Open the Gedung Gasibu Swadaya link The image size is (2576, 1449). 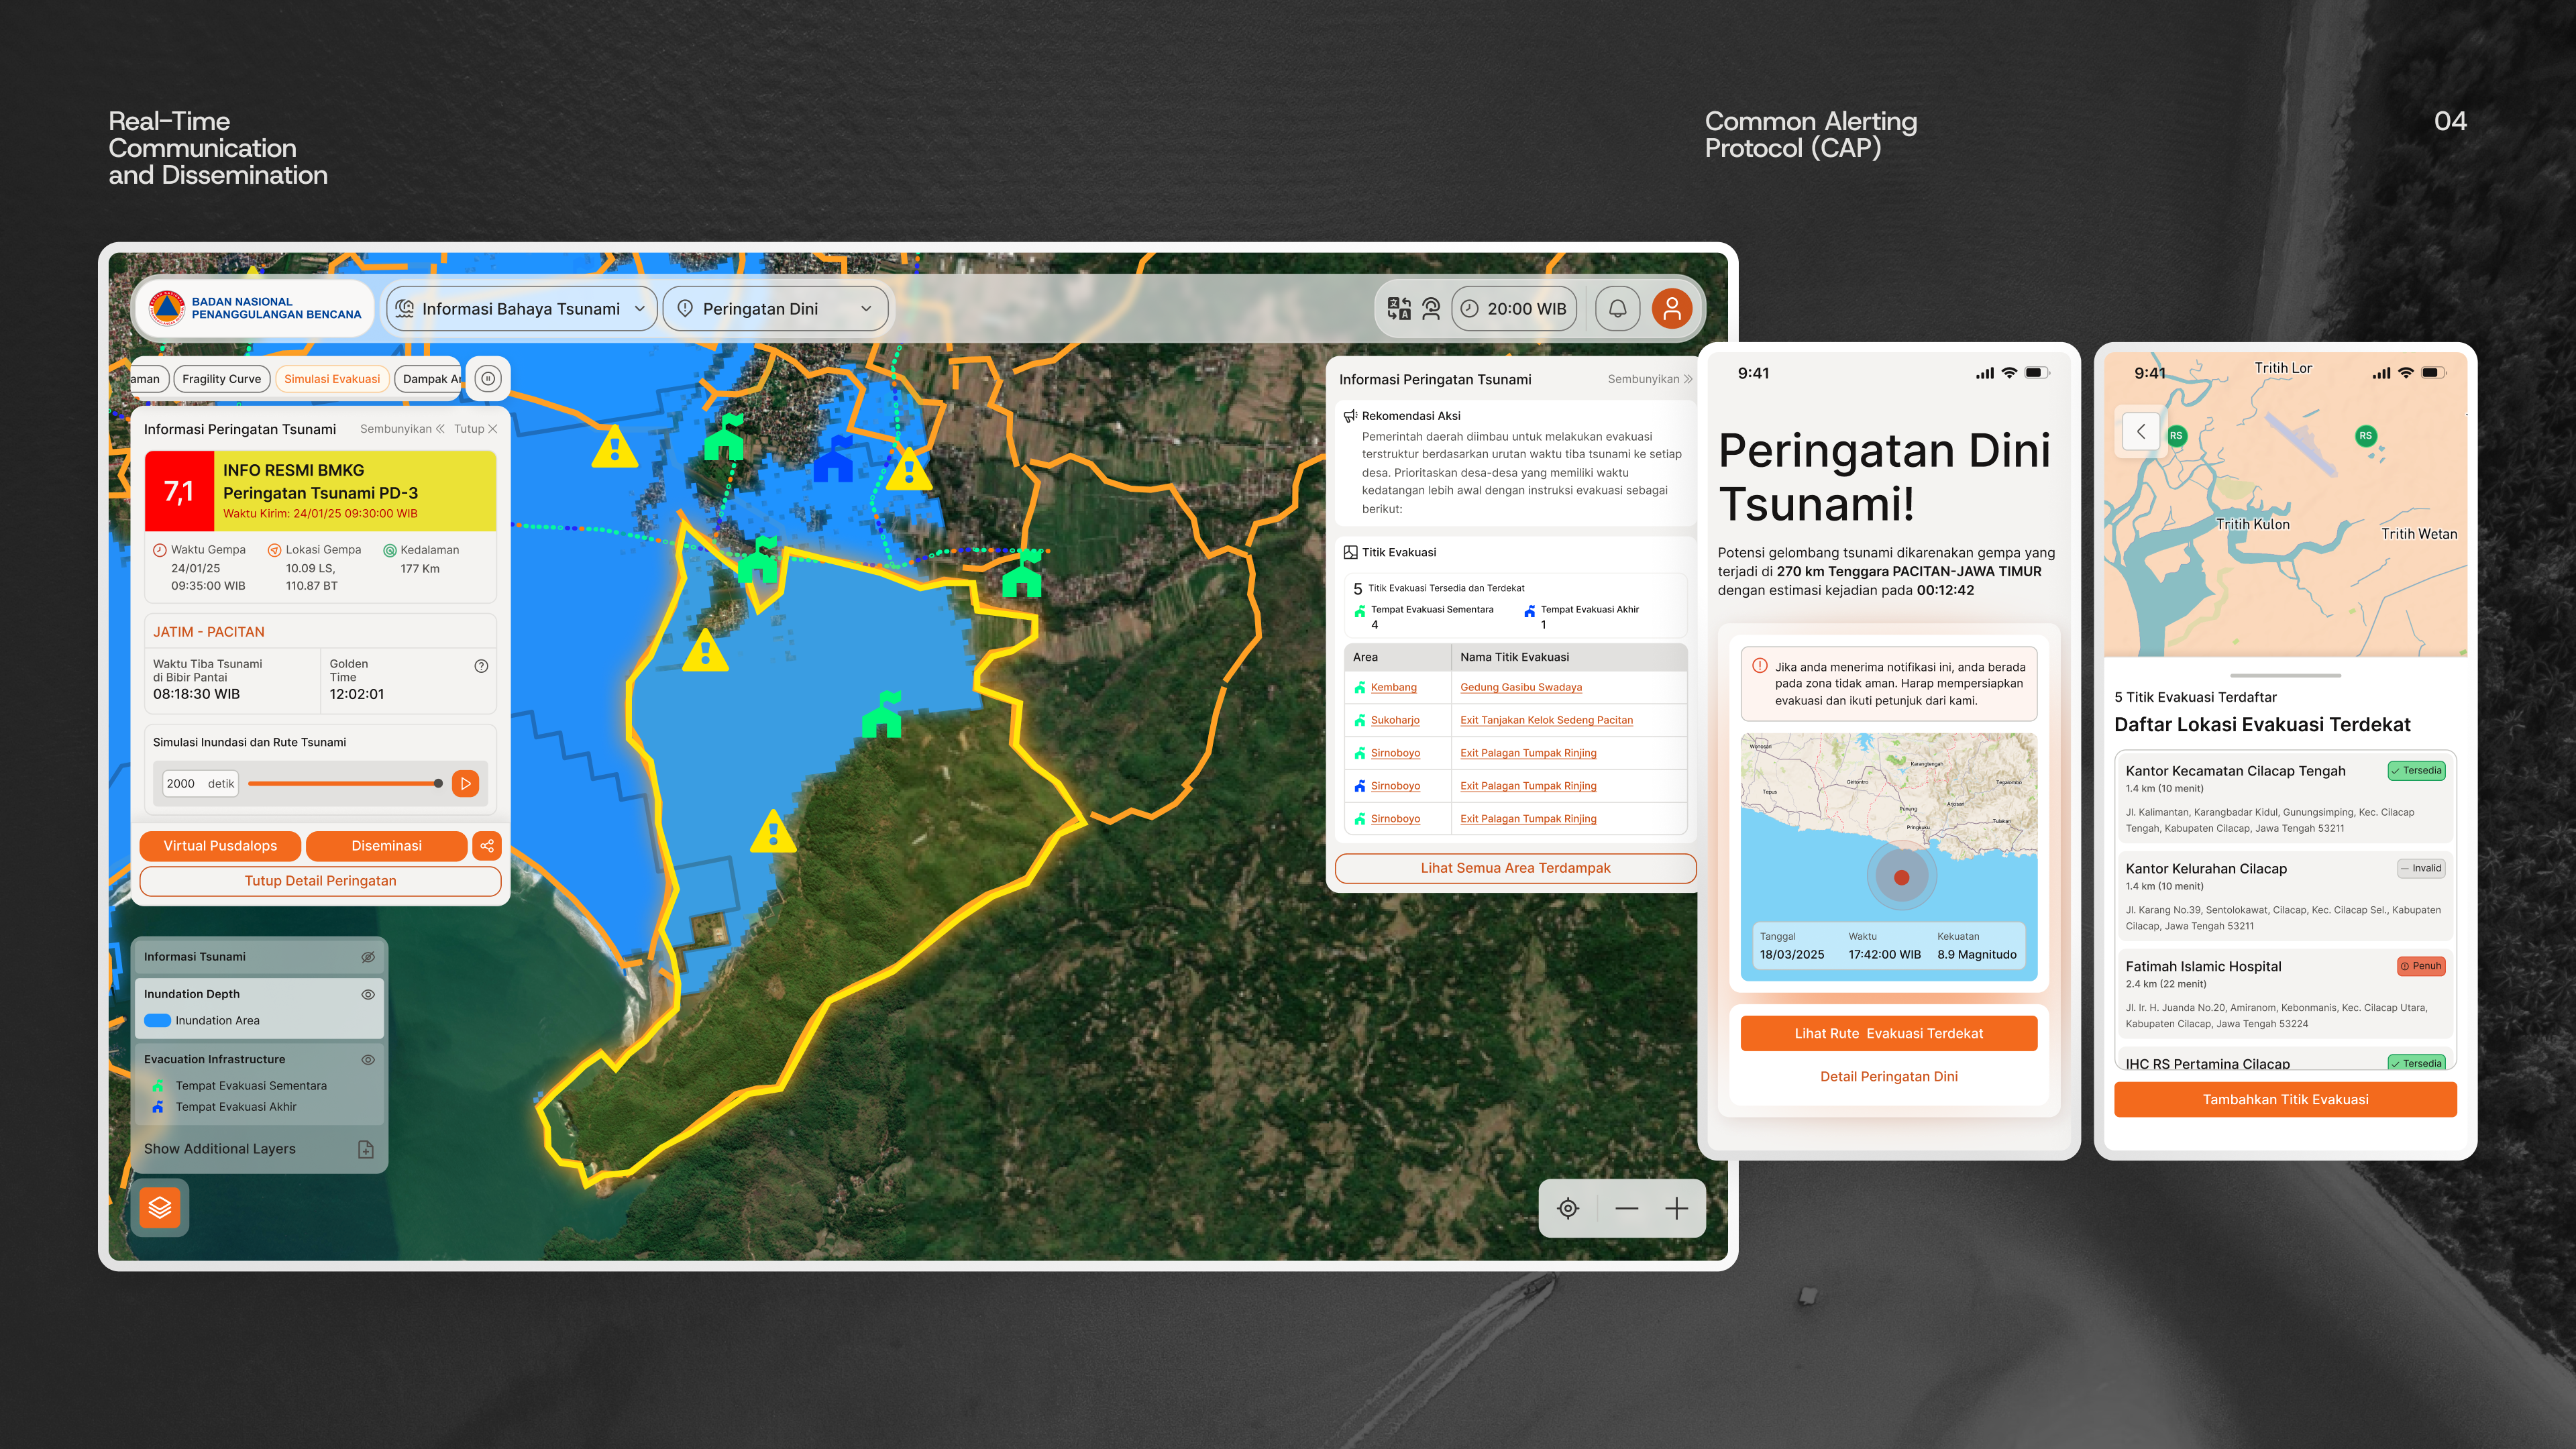click(x=1520, y=687)
